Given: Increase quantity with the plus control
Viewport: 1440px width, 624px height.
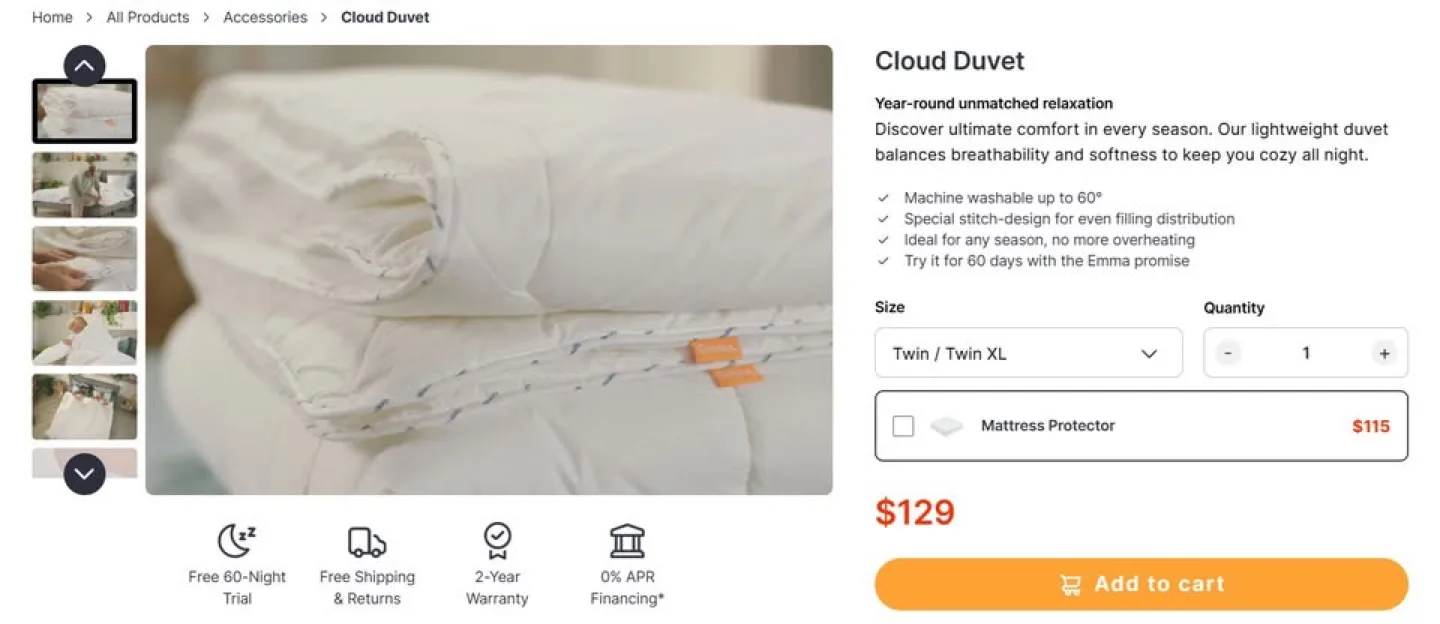Looking at the screenshot, I should 1384,352.
